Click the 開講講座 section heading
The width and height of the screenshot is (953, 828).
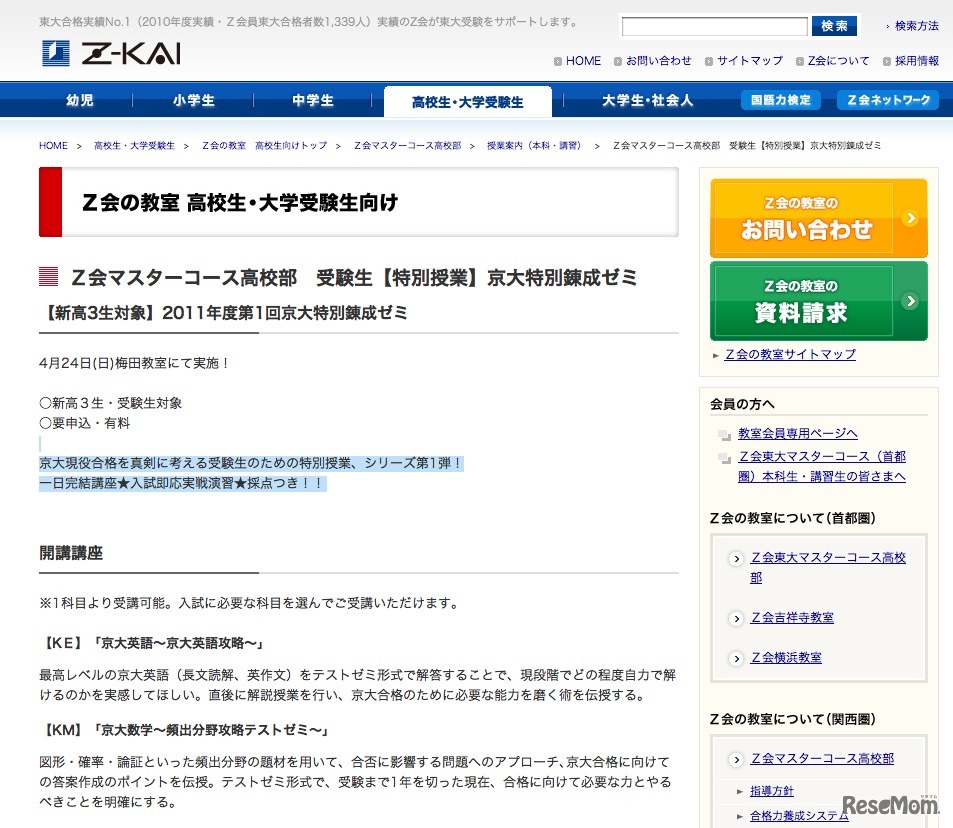[x=71, y=553]
